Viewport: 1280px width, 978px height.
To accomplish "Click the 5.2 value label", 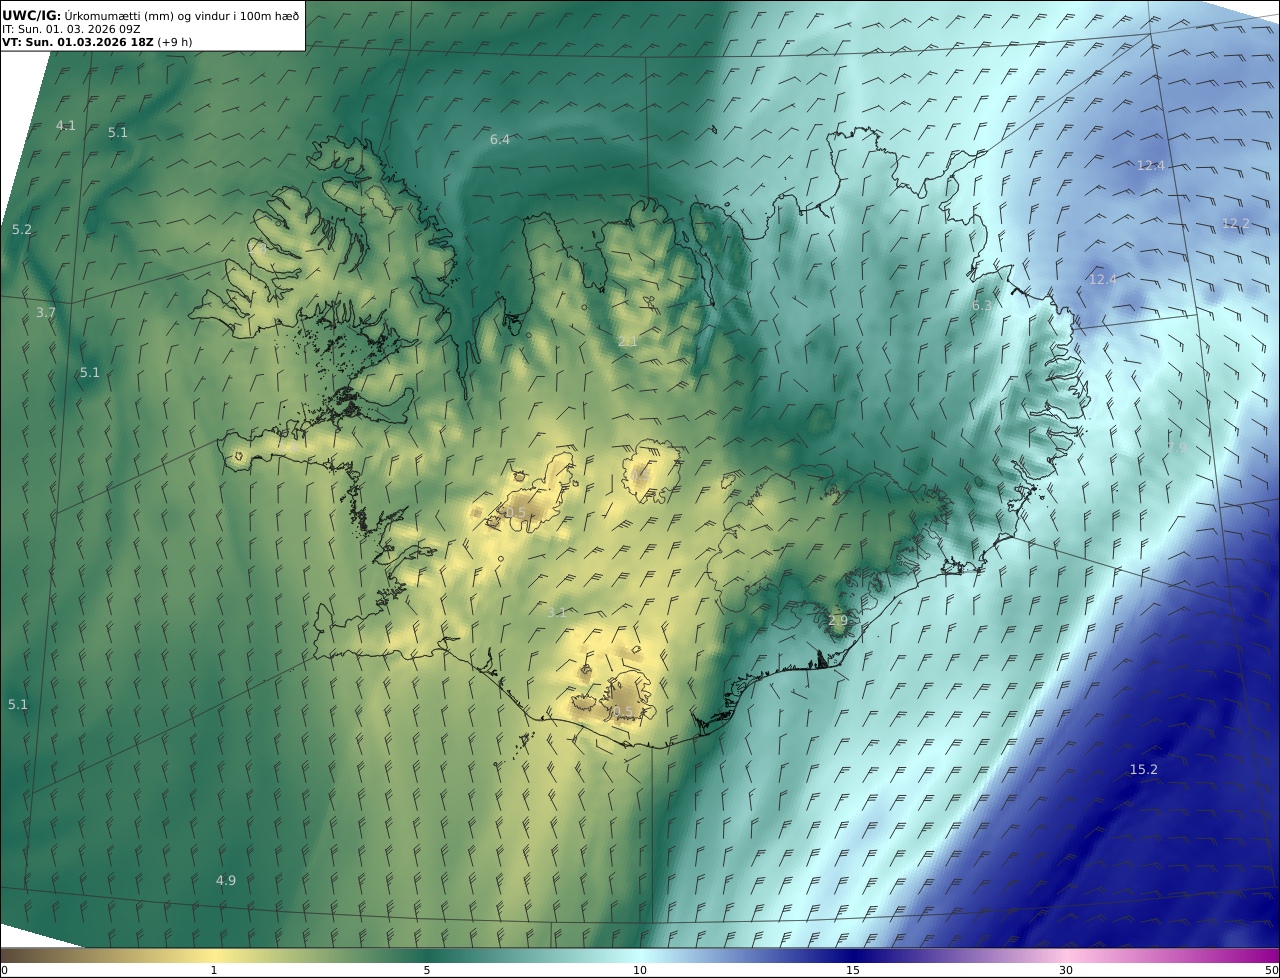I will tap(22, 229).
